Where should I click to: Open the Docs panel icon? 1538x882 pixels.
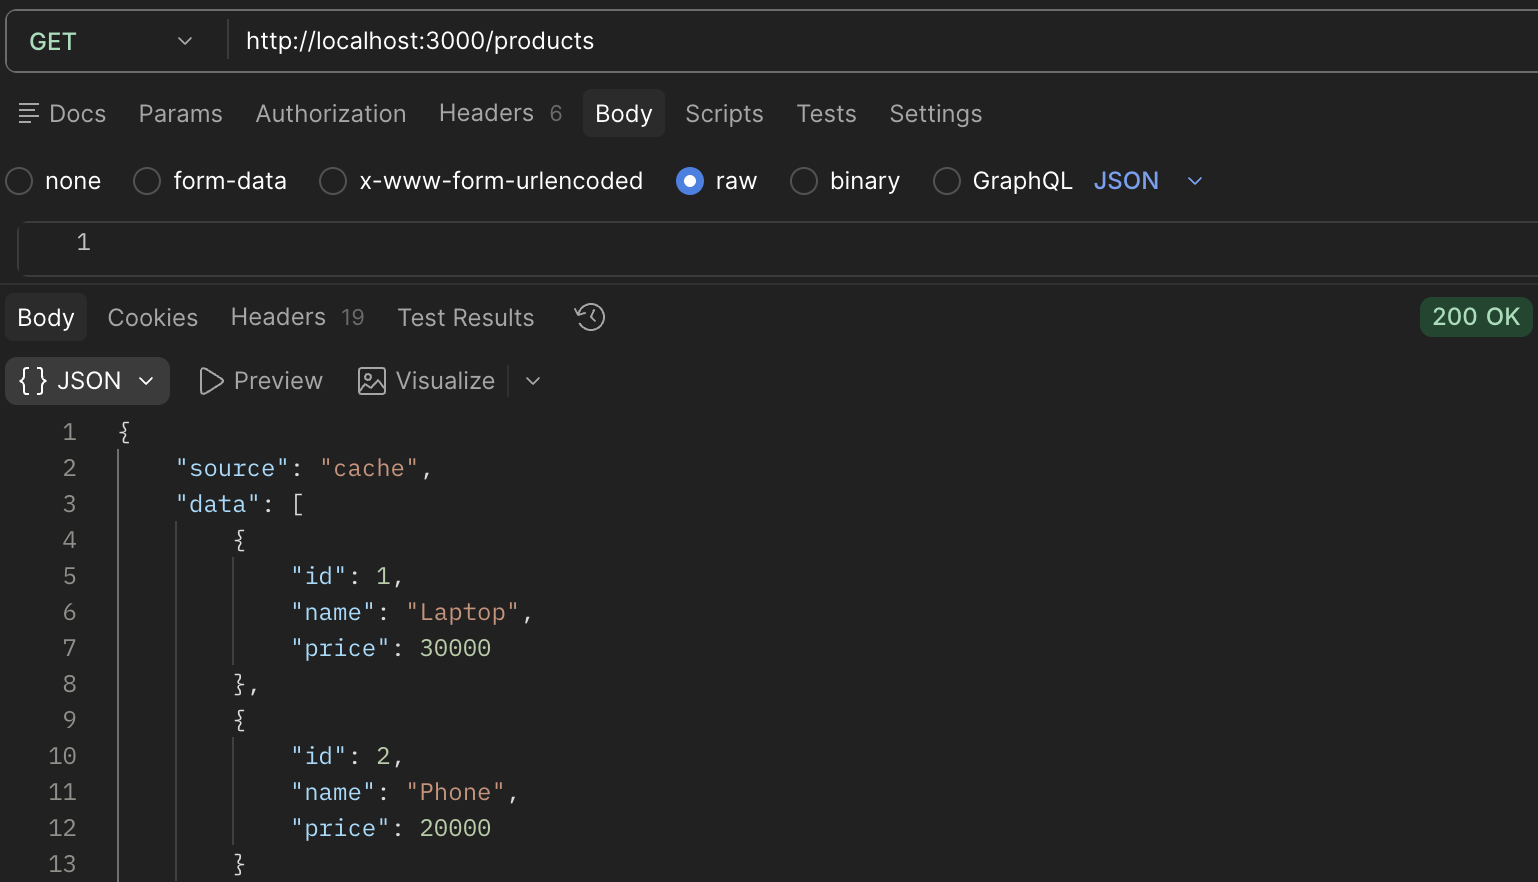[29, 114]
